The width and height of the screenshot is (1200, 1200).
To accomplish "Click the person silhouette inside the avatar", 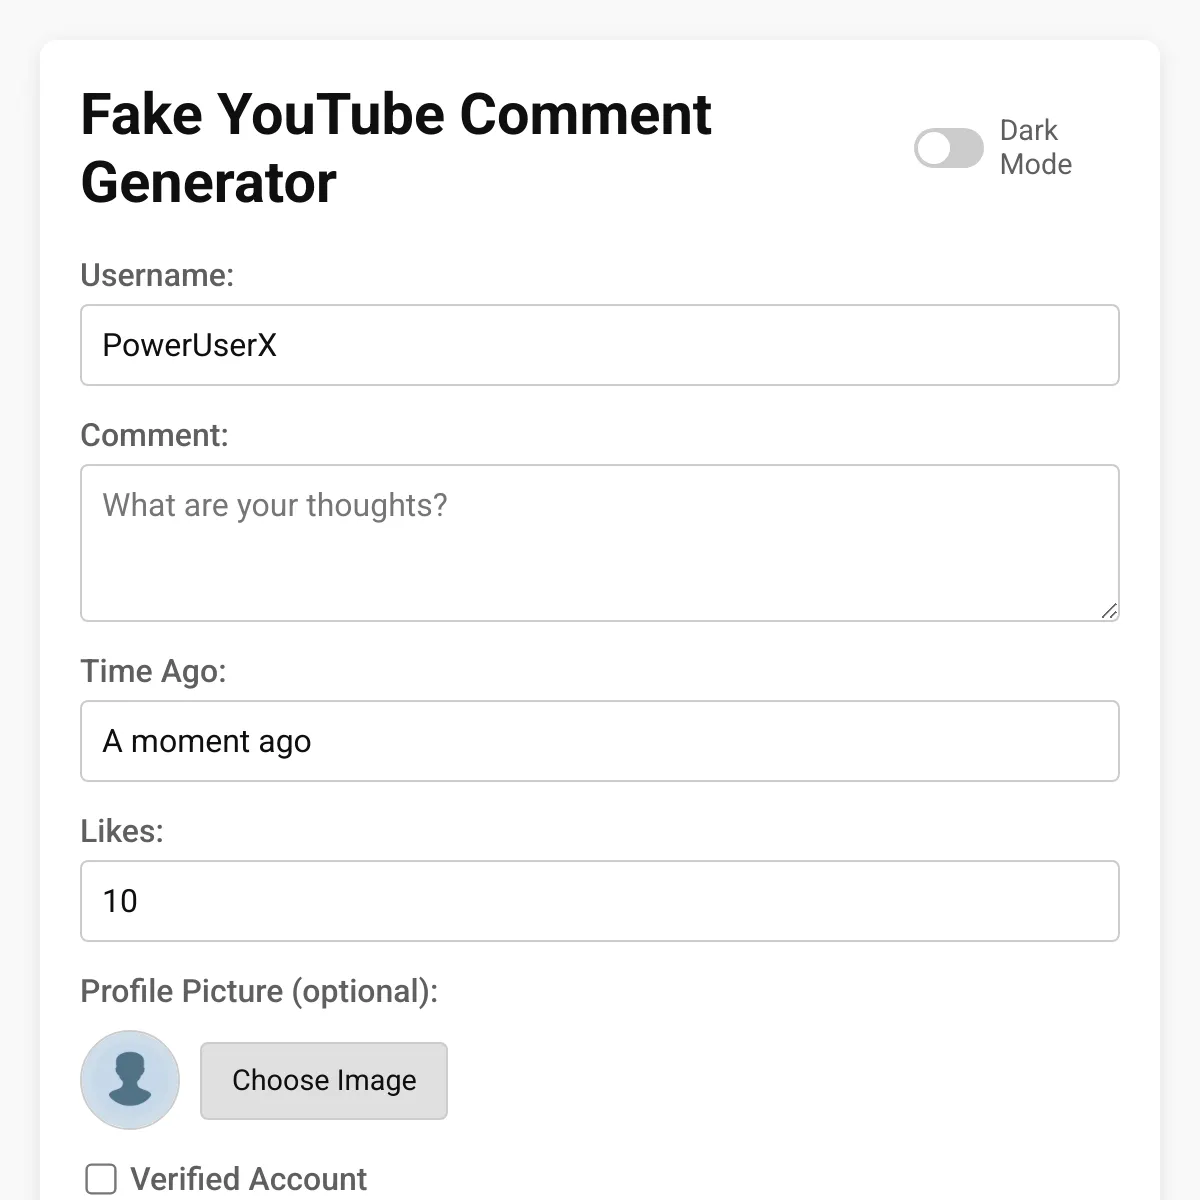I will tap(130, 1078).
